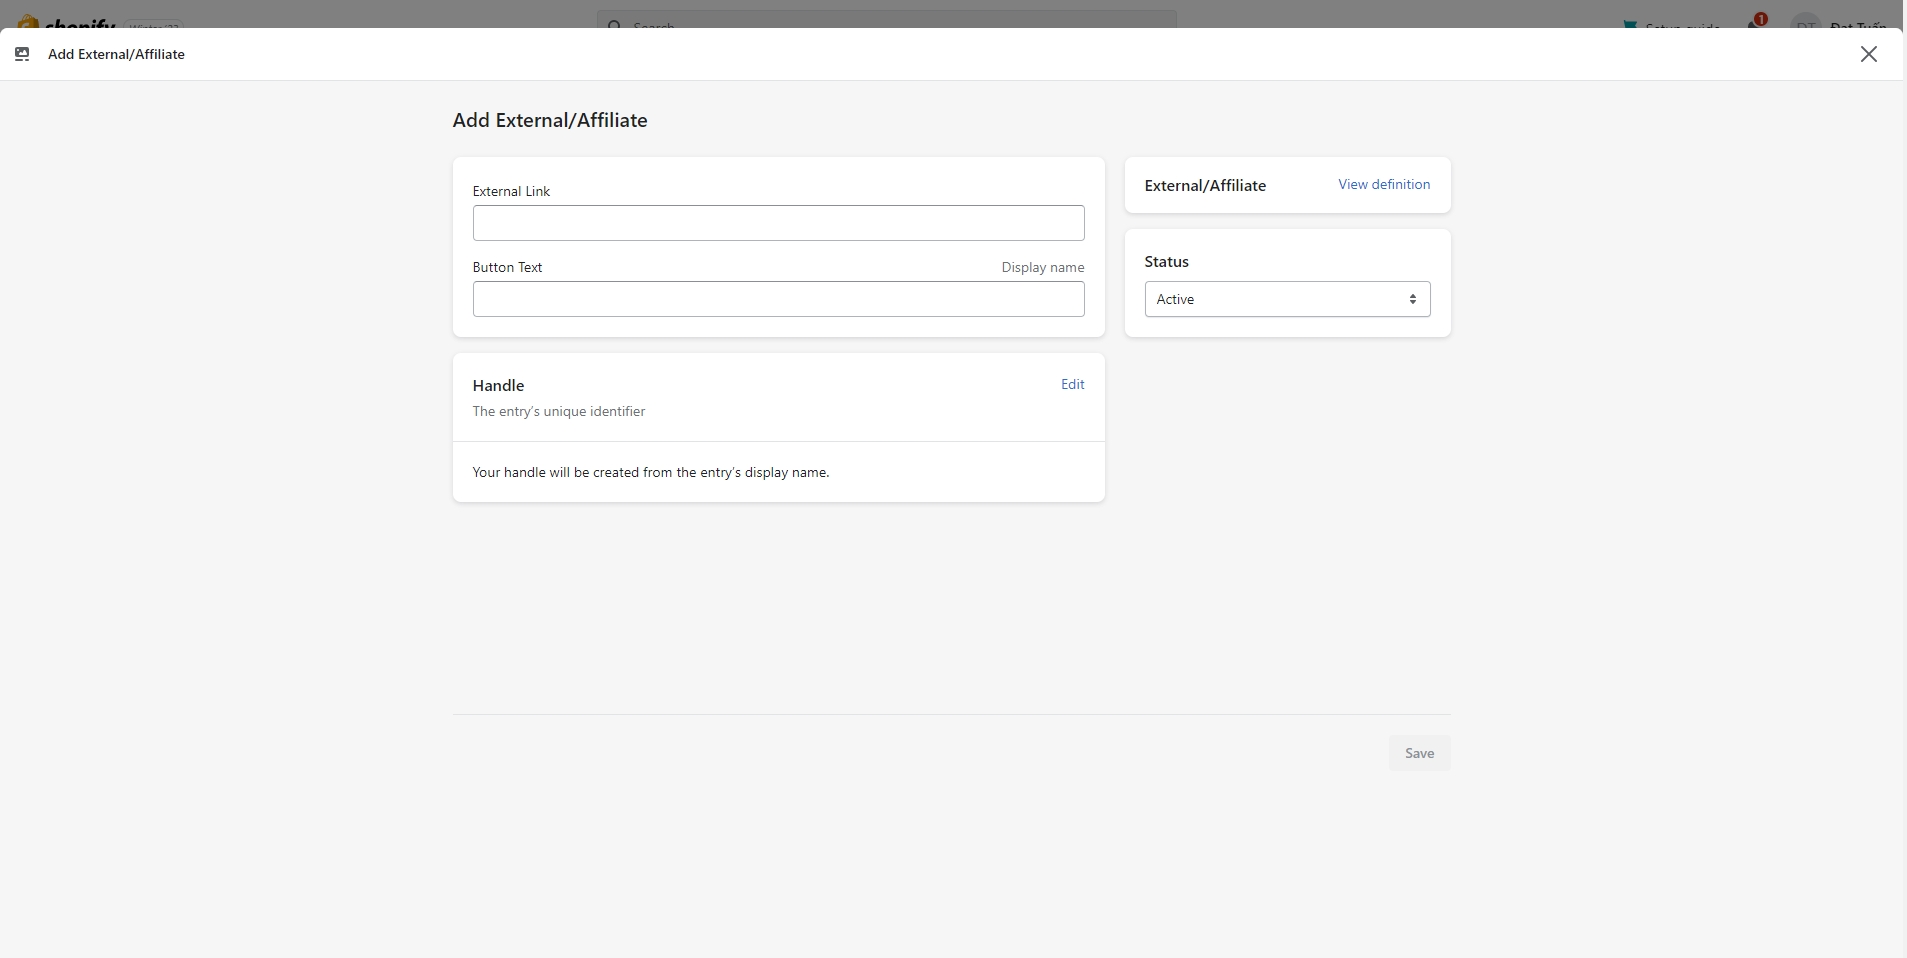1907x958 pixels.
Task: Focus the Button Text input field
Action: click(778, 299)
